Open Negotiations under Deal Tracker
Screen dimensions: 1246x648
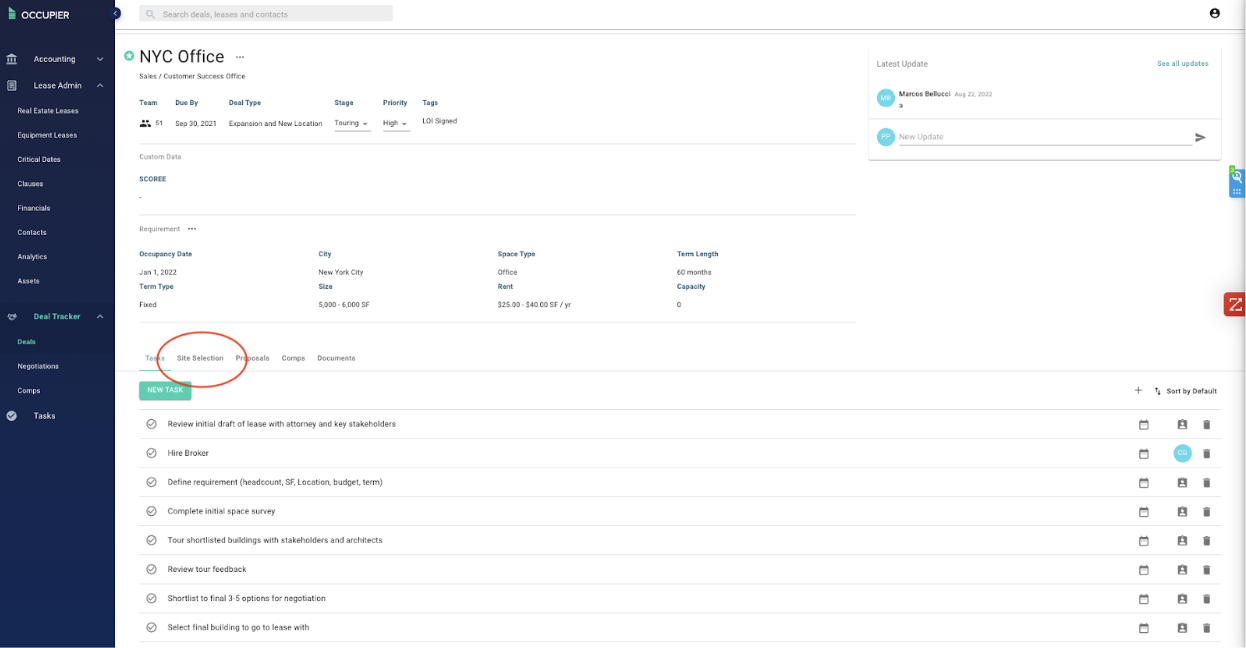[38, 366]
